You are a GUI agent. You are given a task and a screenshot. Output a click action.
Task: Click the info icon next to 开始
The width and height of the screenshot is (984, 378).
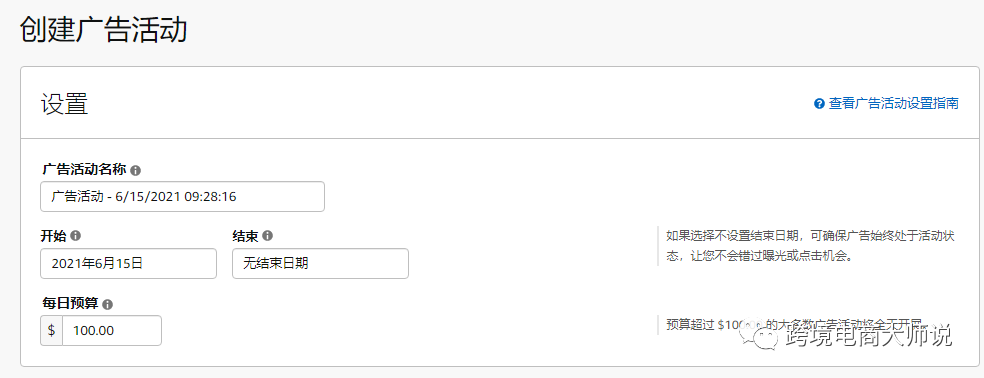[x=76, y=236]
